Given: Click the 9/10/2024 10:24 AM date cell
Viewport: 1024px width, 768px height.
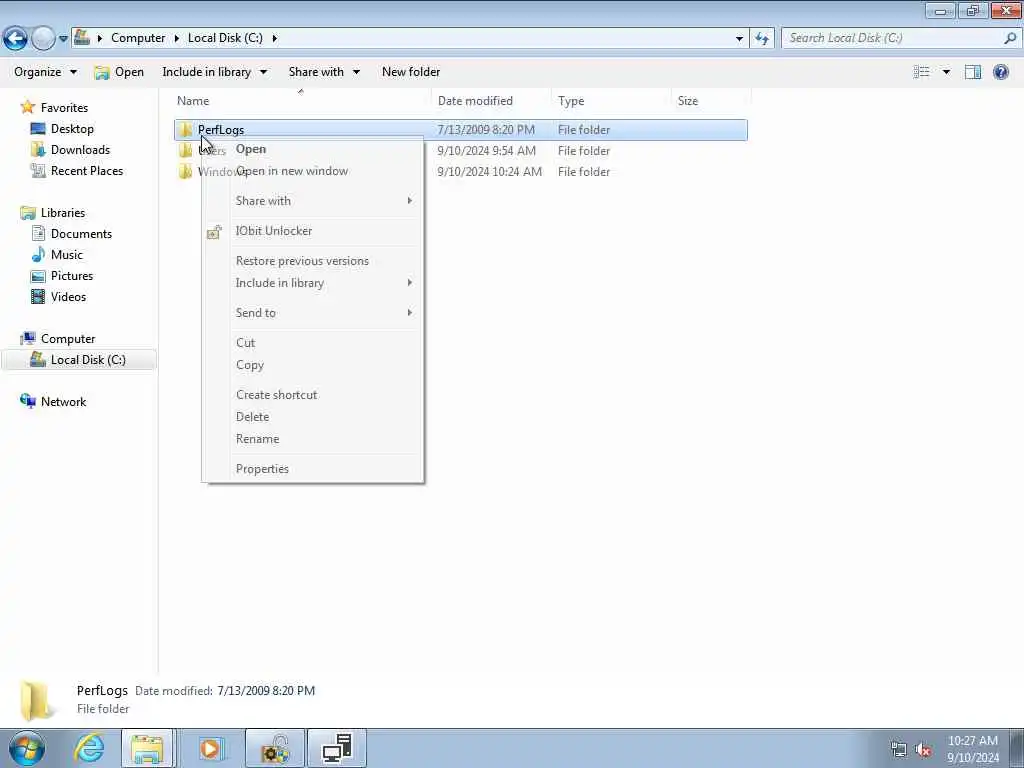Looking at the screenshot, I should [x=489, y=172].
